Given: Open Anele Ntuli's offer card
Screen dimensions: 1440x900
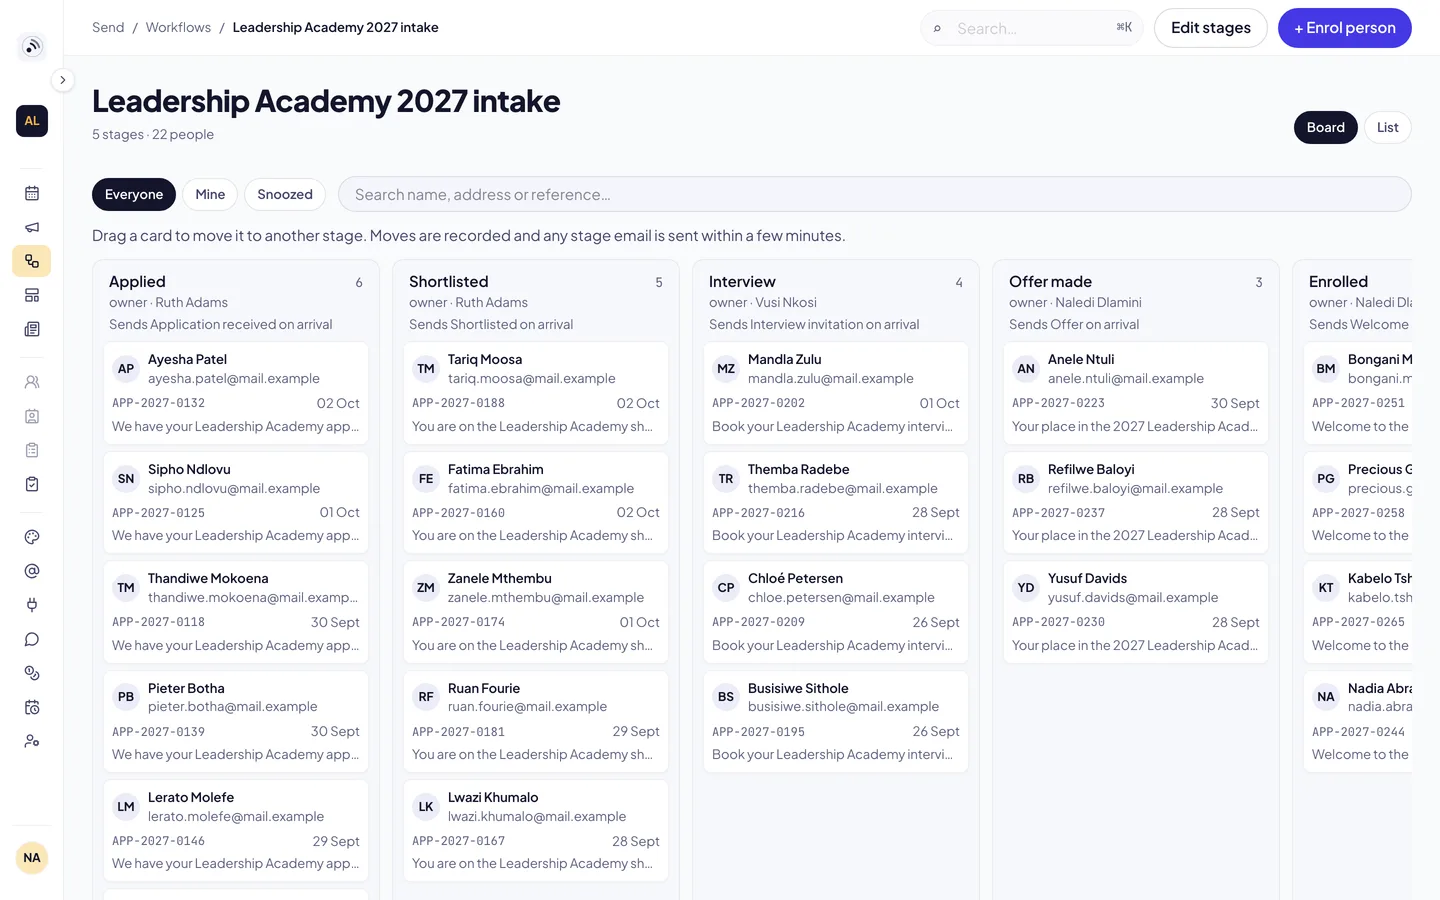Looking at the screenshot, I should click(x=1136, y=393).
